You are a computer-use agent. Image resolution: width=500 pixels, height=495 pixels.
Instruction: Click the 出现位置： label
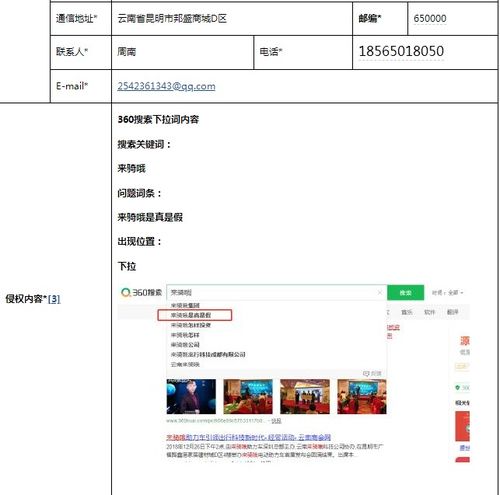click(x=139, y=242)
